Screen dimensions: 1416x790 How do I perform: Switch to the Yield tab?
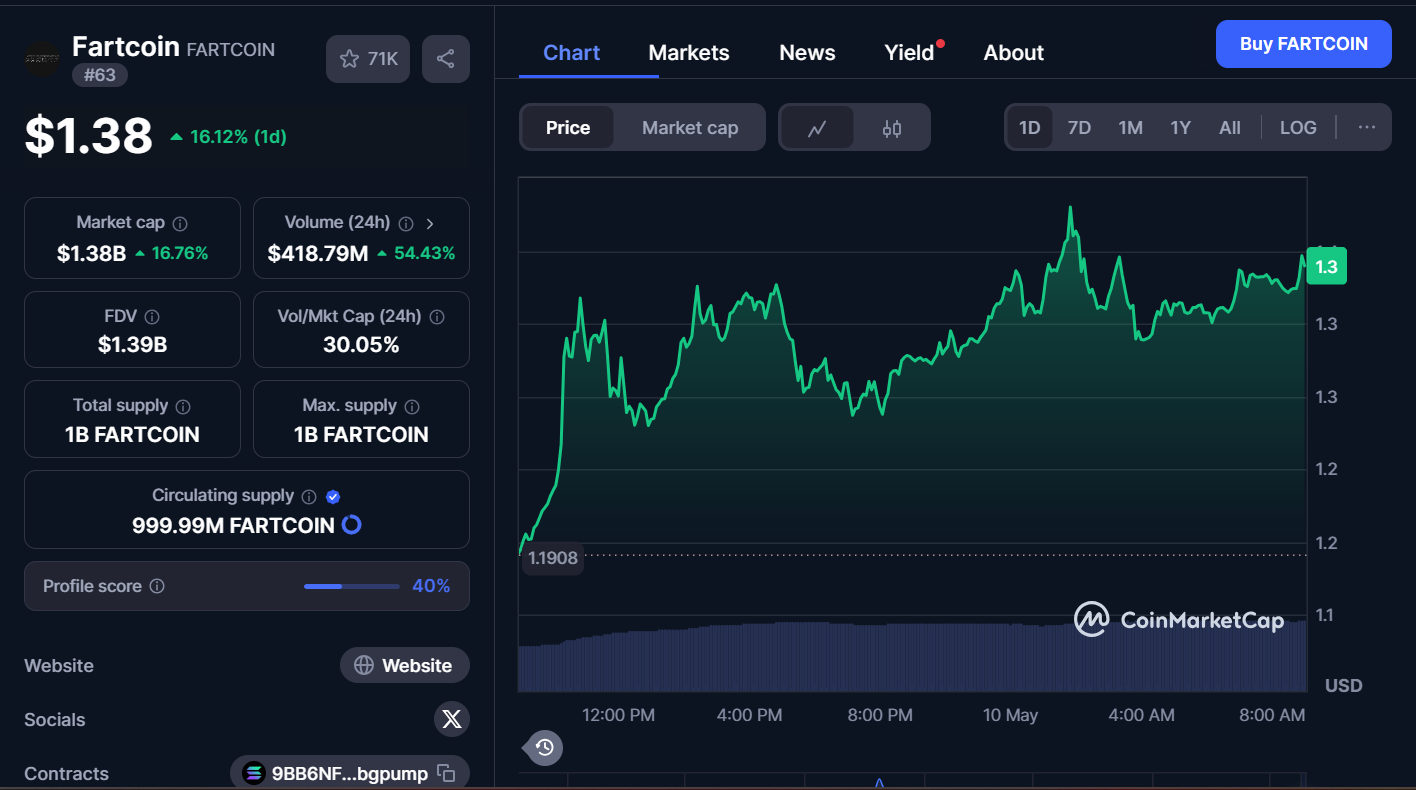(909, 53)
